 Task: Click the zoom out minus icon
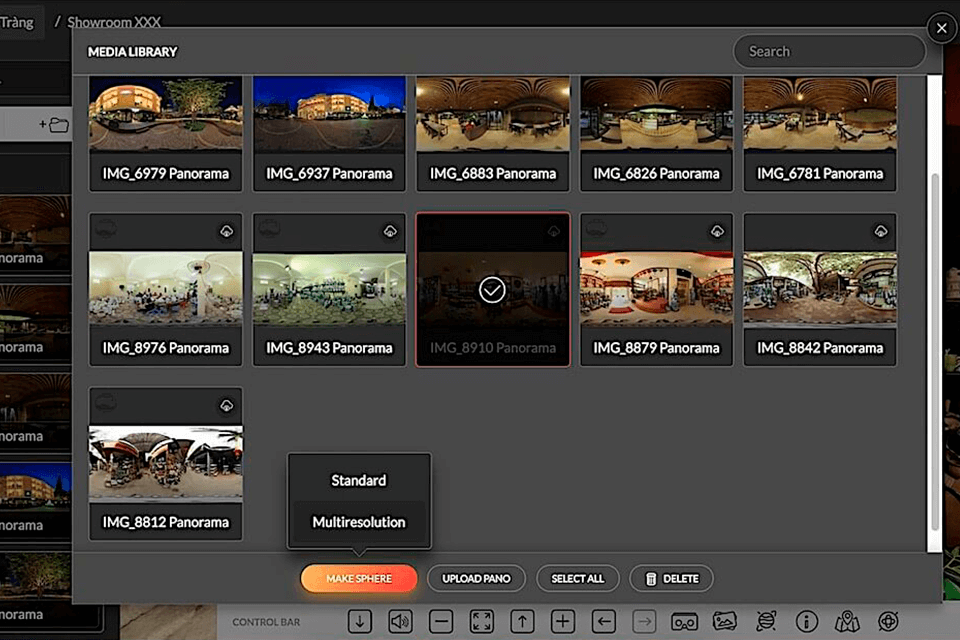441,622
